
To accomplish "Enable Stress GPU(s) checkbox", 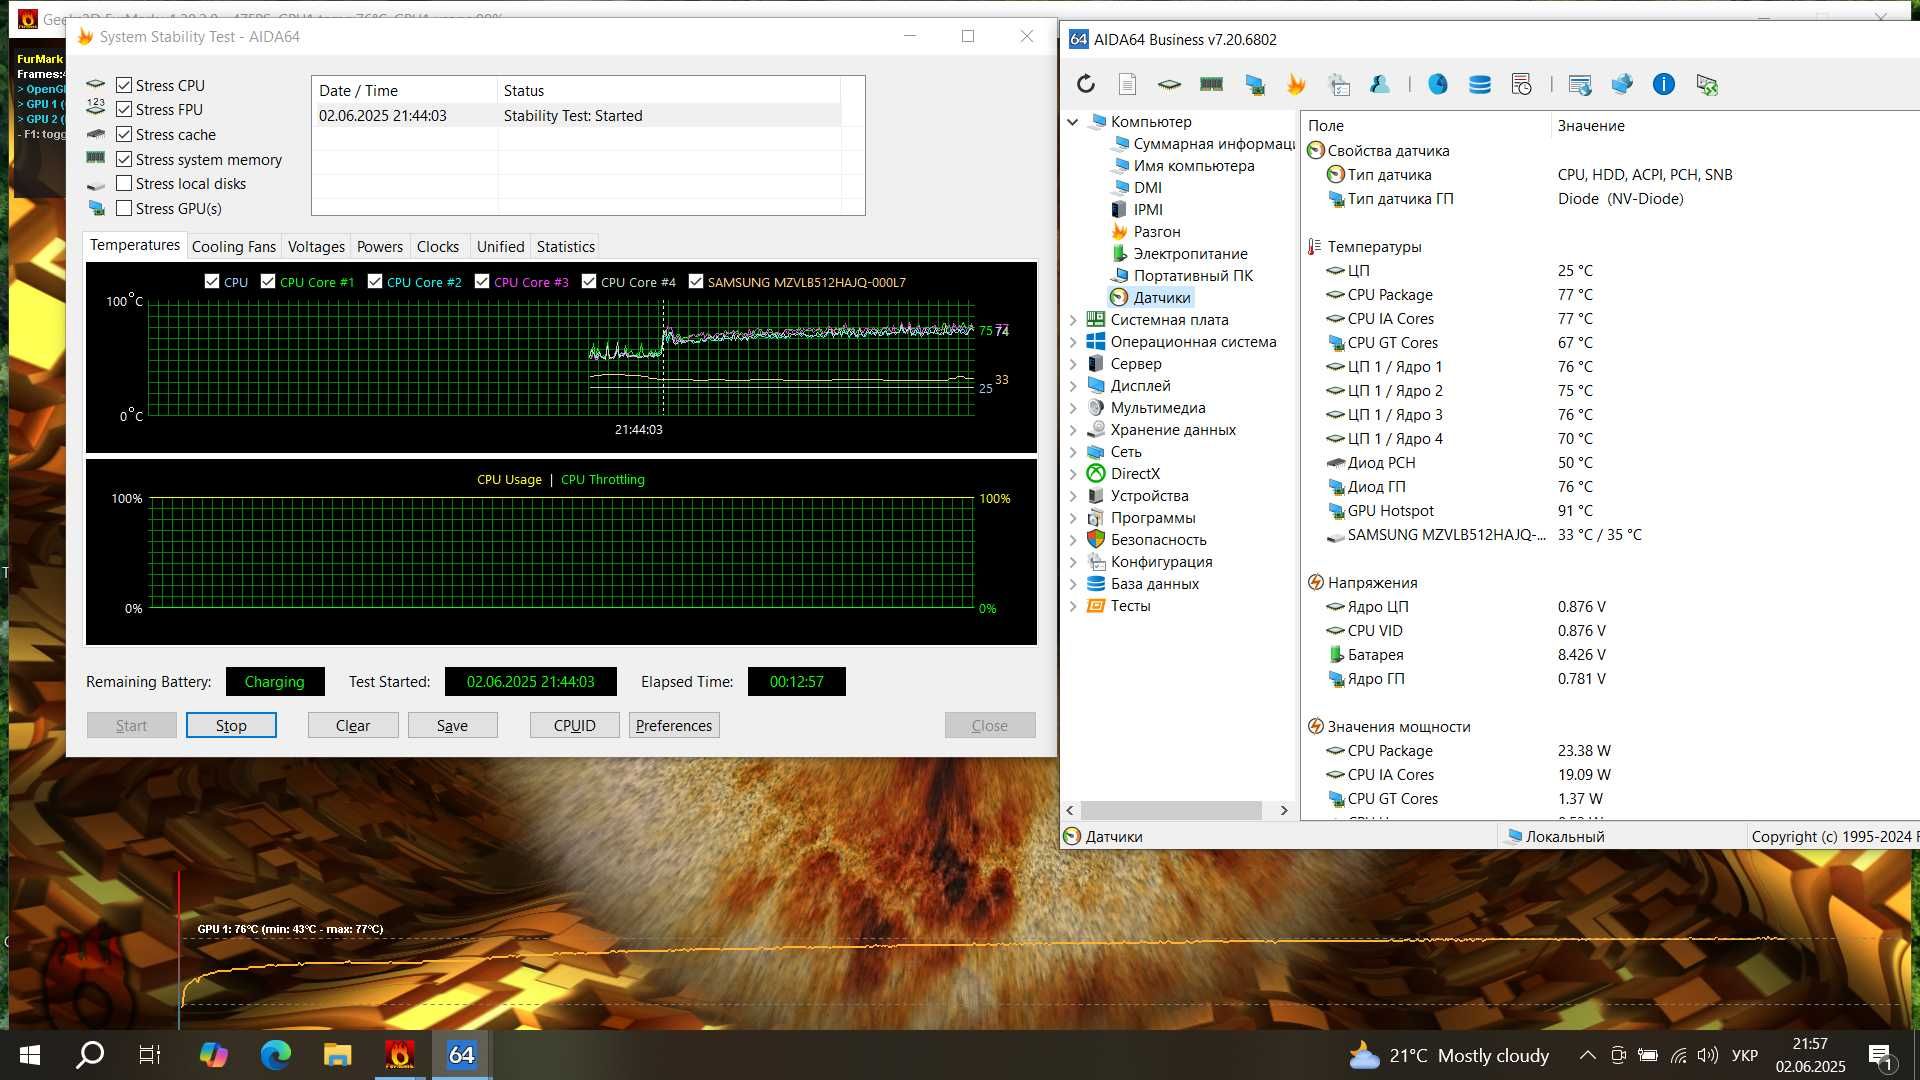I will 124,209.
